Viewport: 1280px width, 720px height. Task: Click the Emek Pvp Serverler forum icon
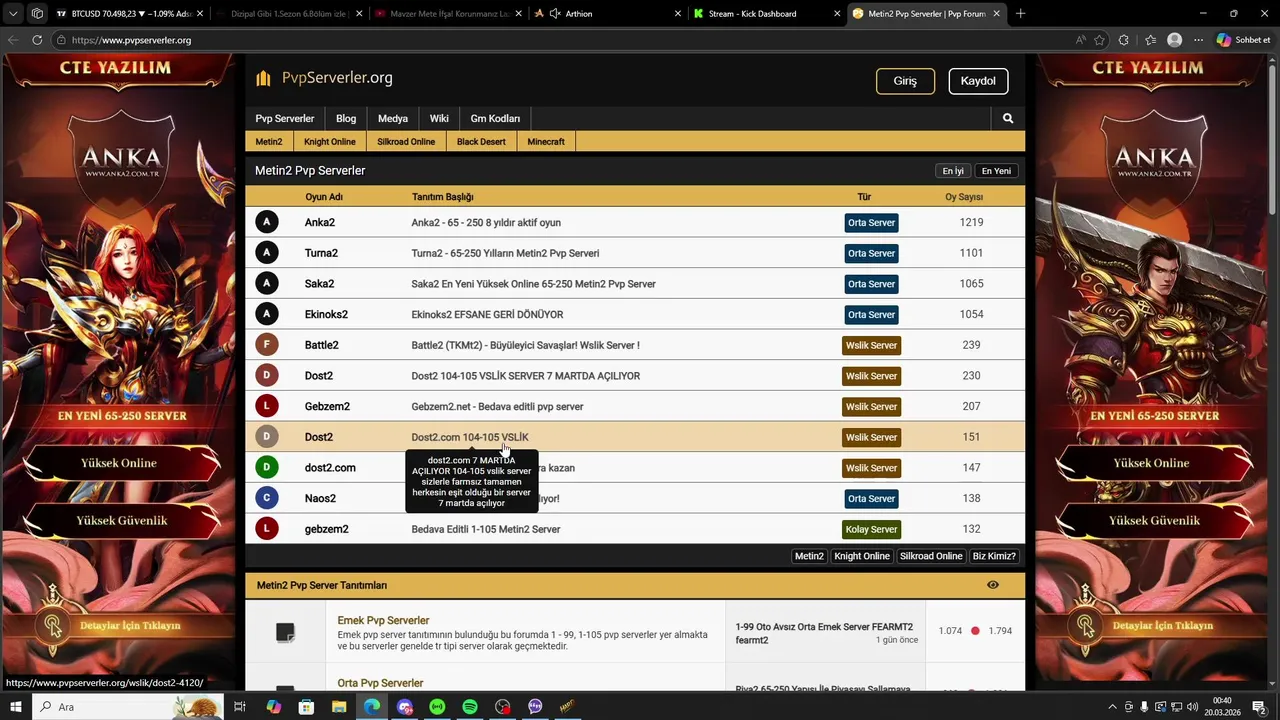(x=285, y=632)
